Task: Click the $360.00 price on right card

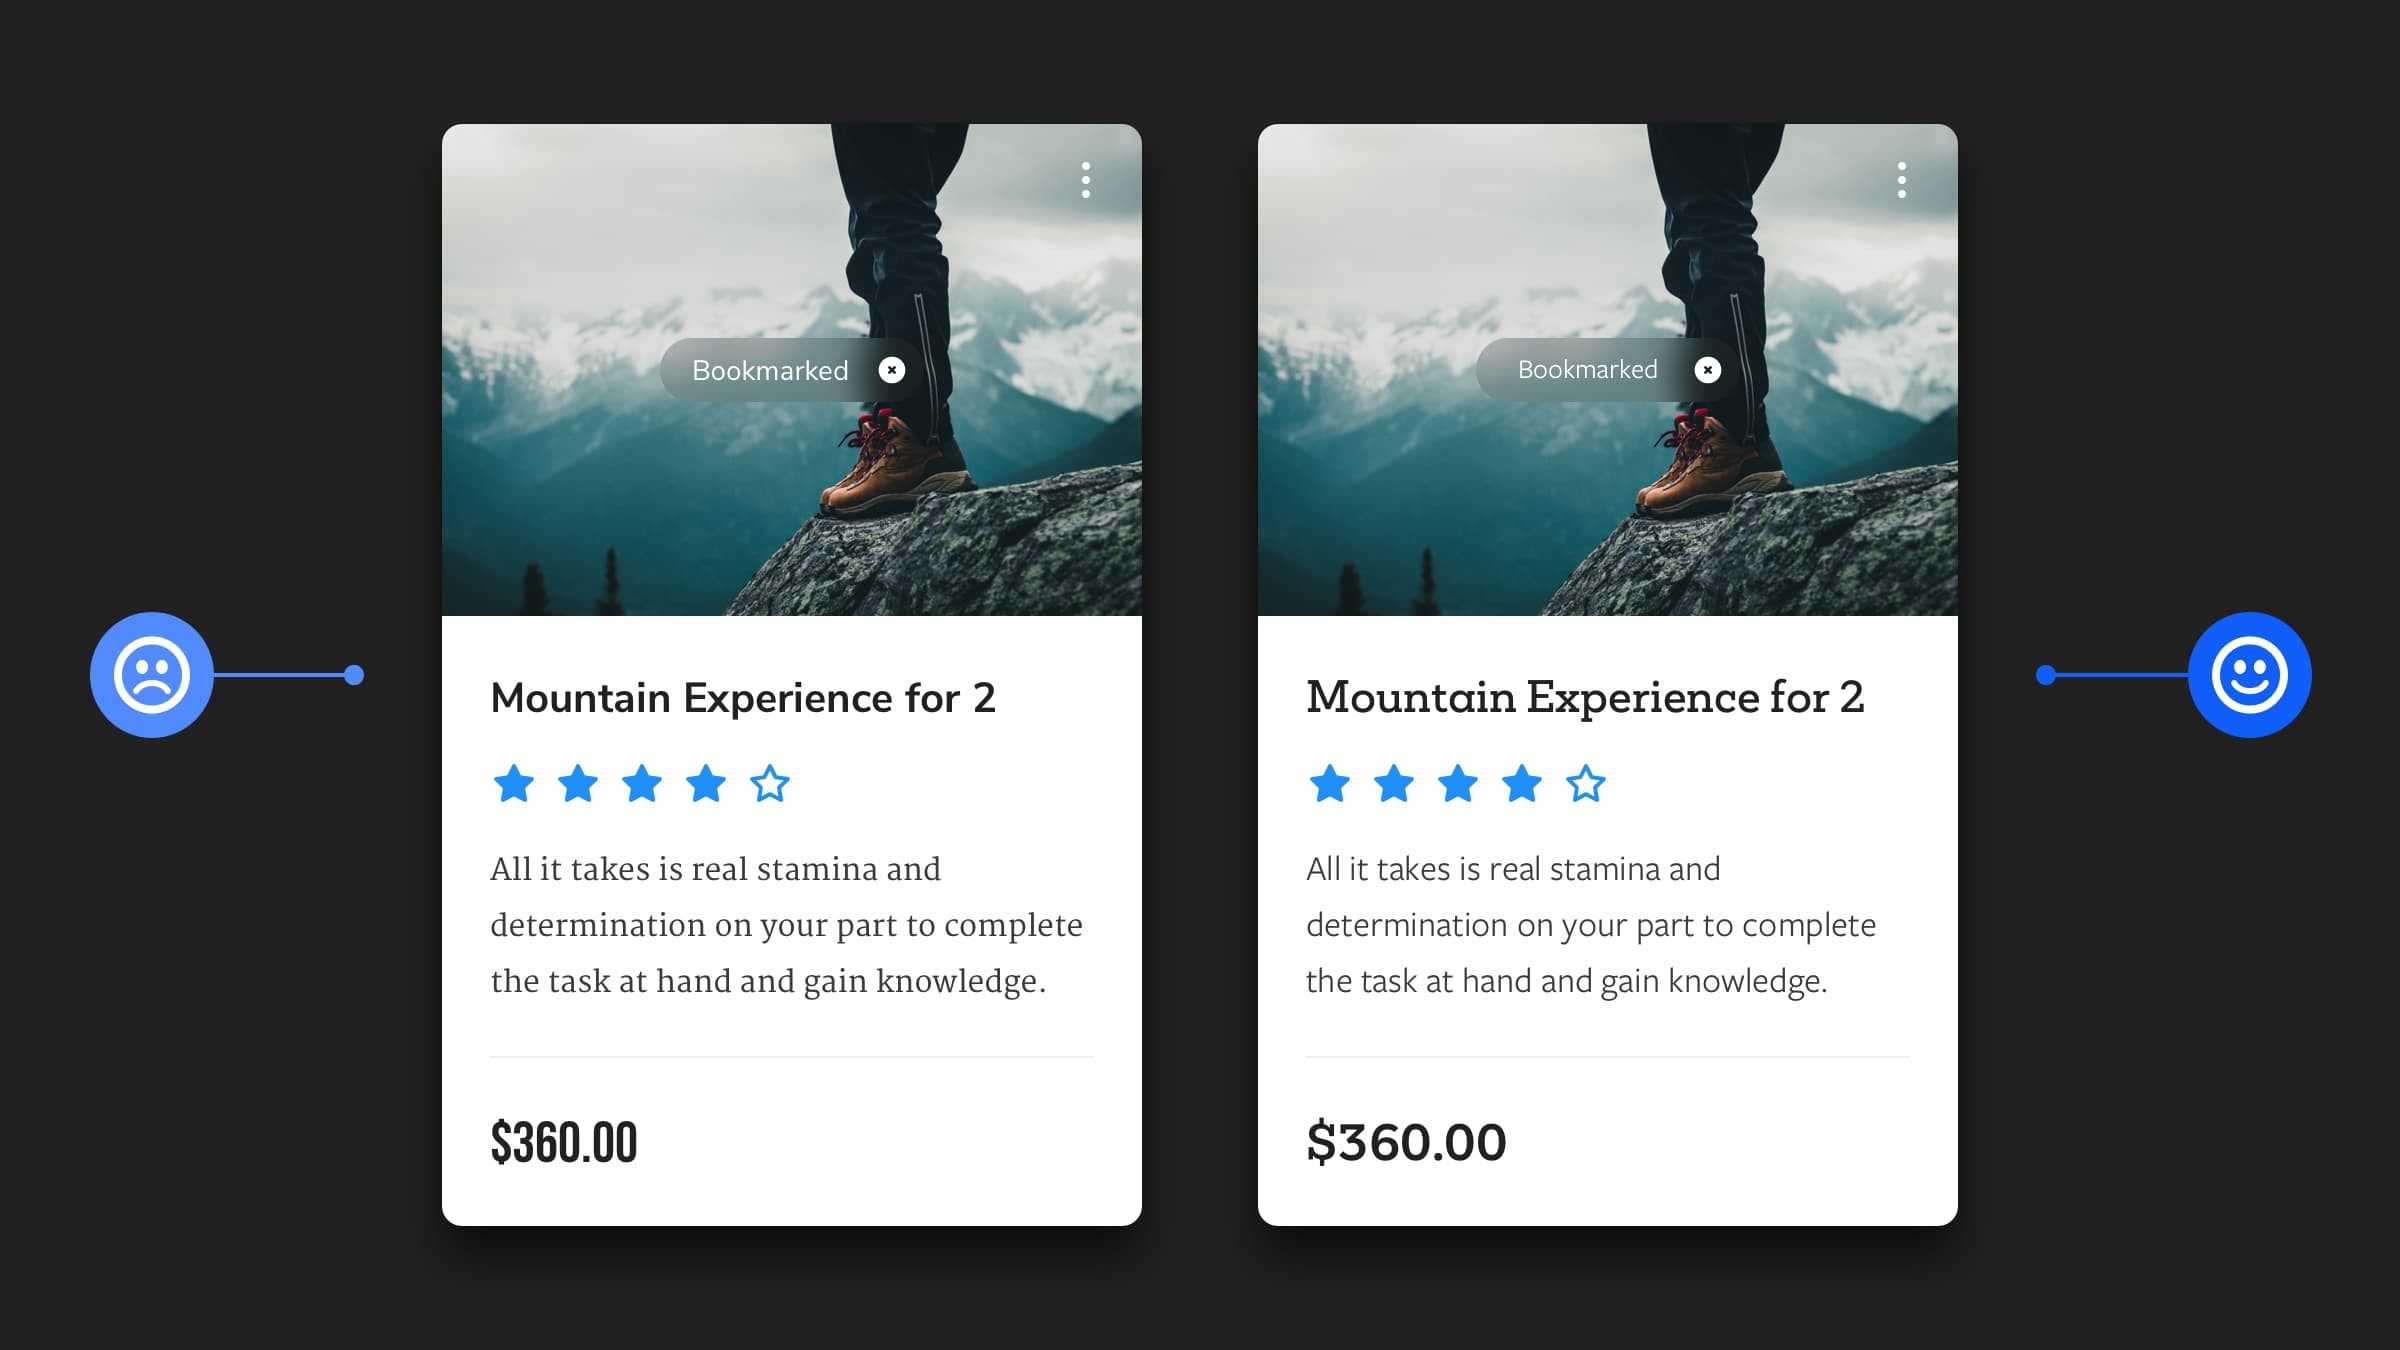Action: [x=1406, y=1142]
